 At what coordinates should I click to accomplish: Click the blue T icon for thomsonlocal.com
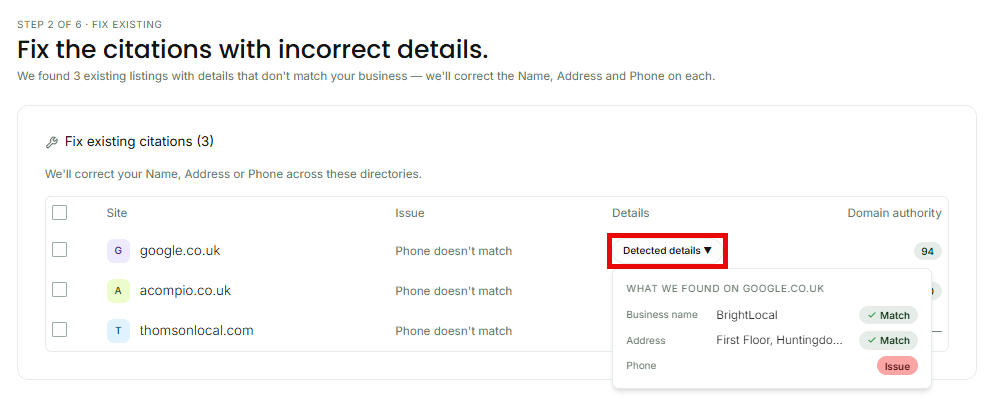click(118, 331)
